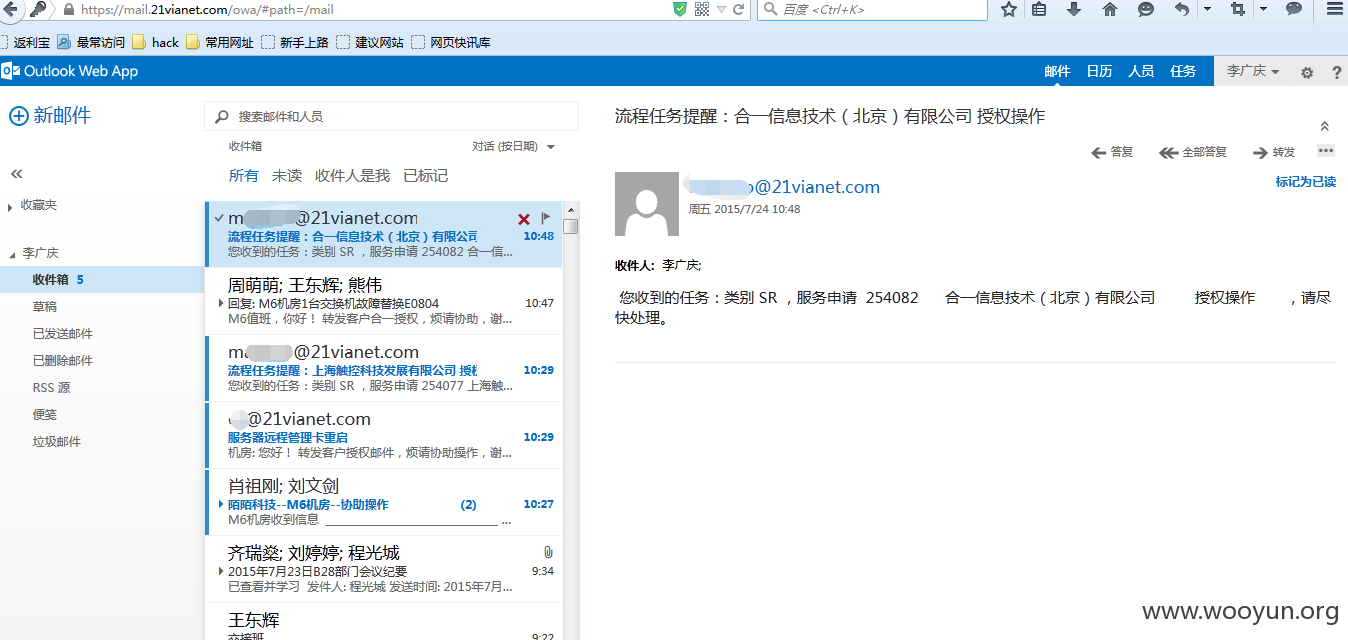Click the undo arrow icon in browser toolbar
This screenshot has height=640, width=1348.
tap(1182, 9)
